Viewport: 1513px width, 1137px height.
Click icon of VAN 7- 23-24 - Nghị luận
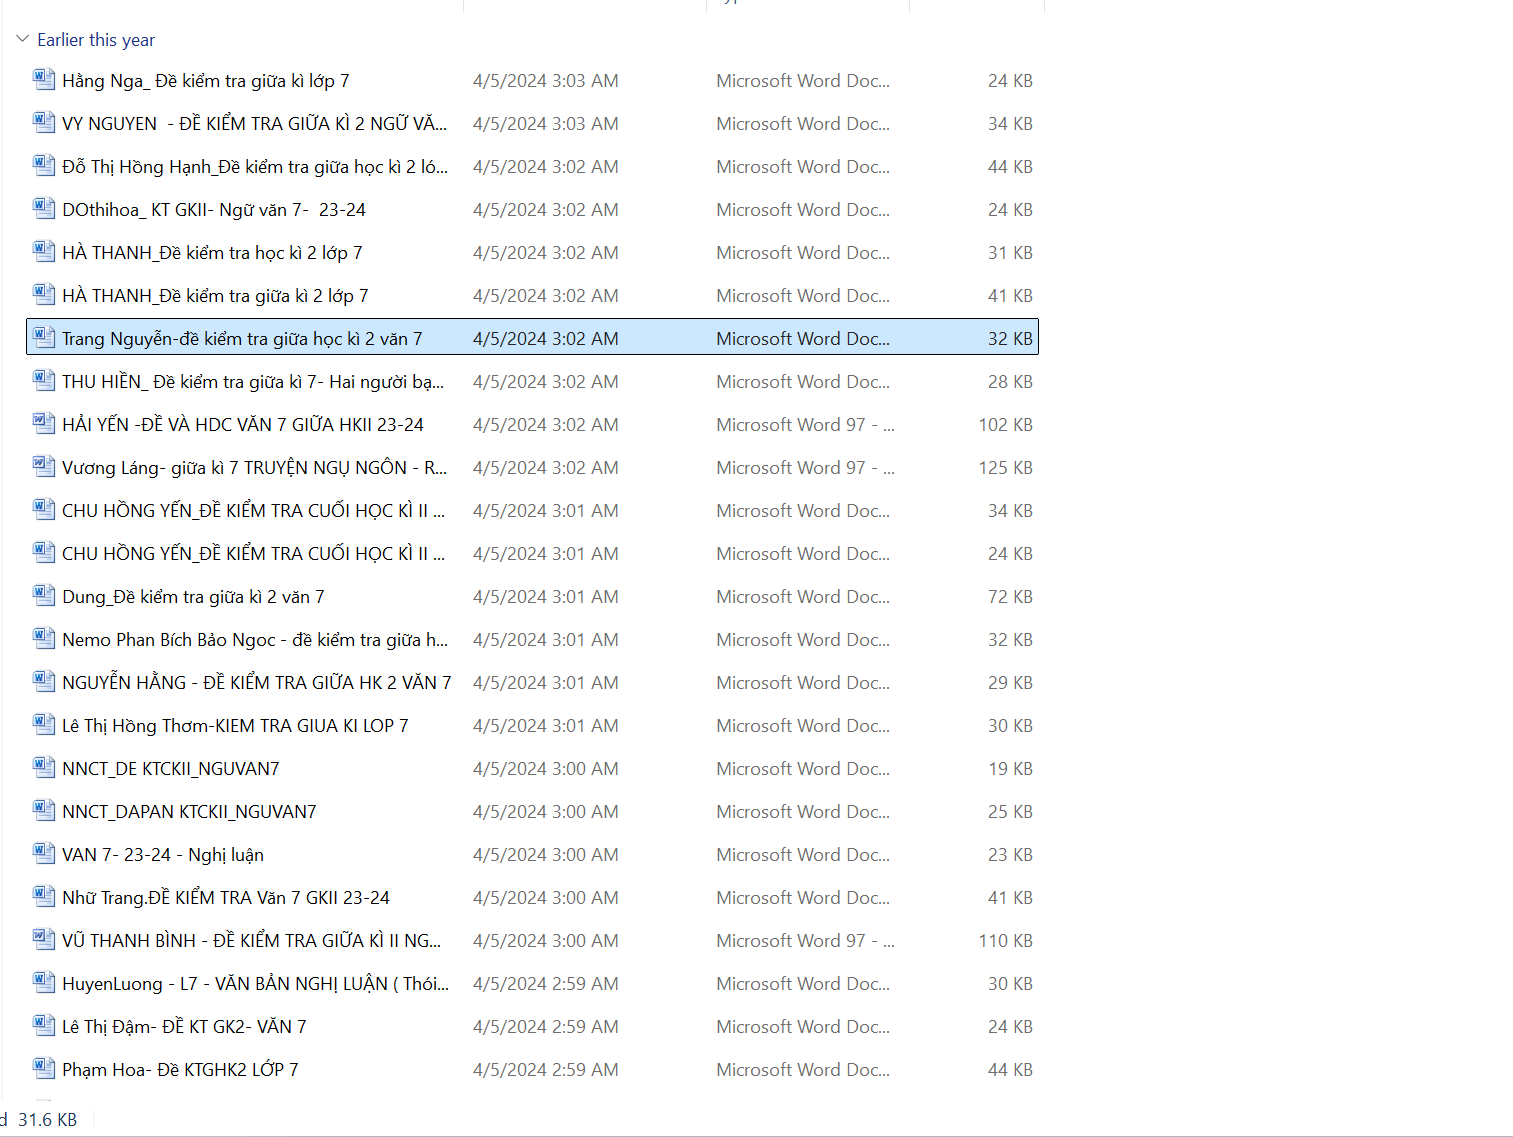tap(44, 854)
